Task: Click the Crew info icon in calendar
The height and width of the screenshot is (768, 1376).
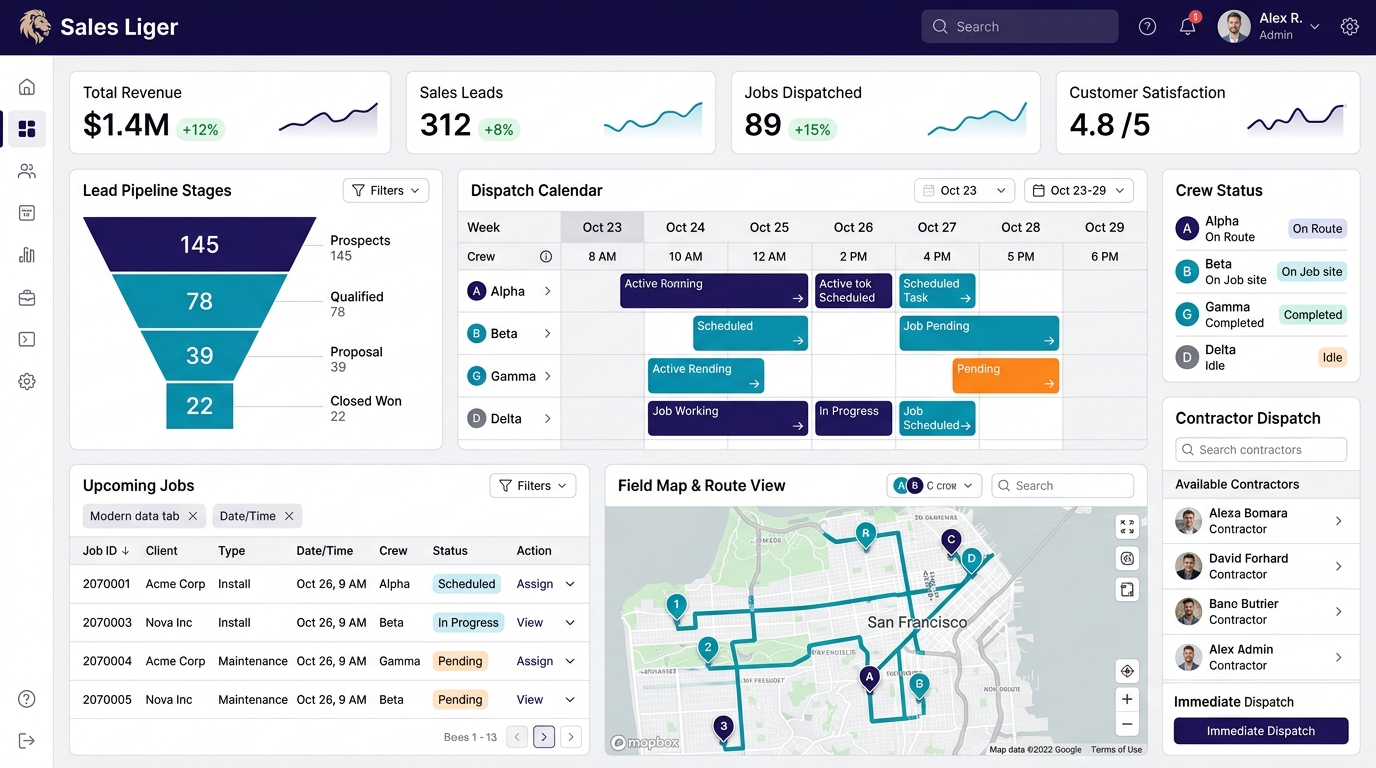Action: (546, 256)
